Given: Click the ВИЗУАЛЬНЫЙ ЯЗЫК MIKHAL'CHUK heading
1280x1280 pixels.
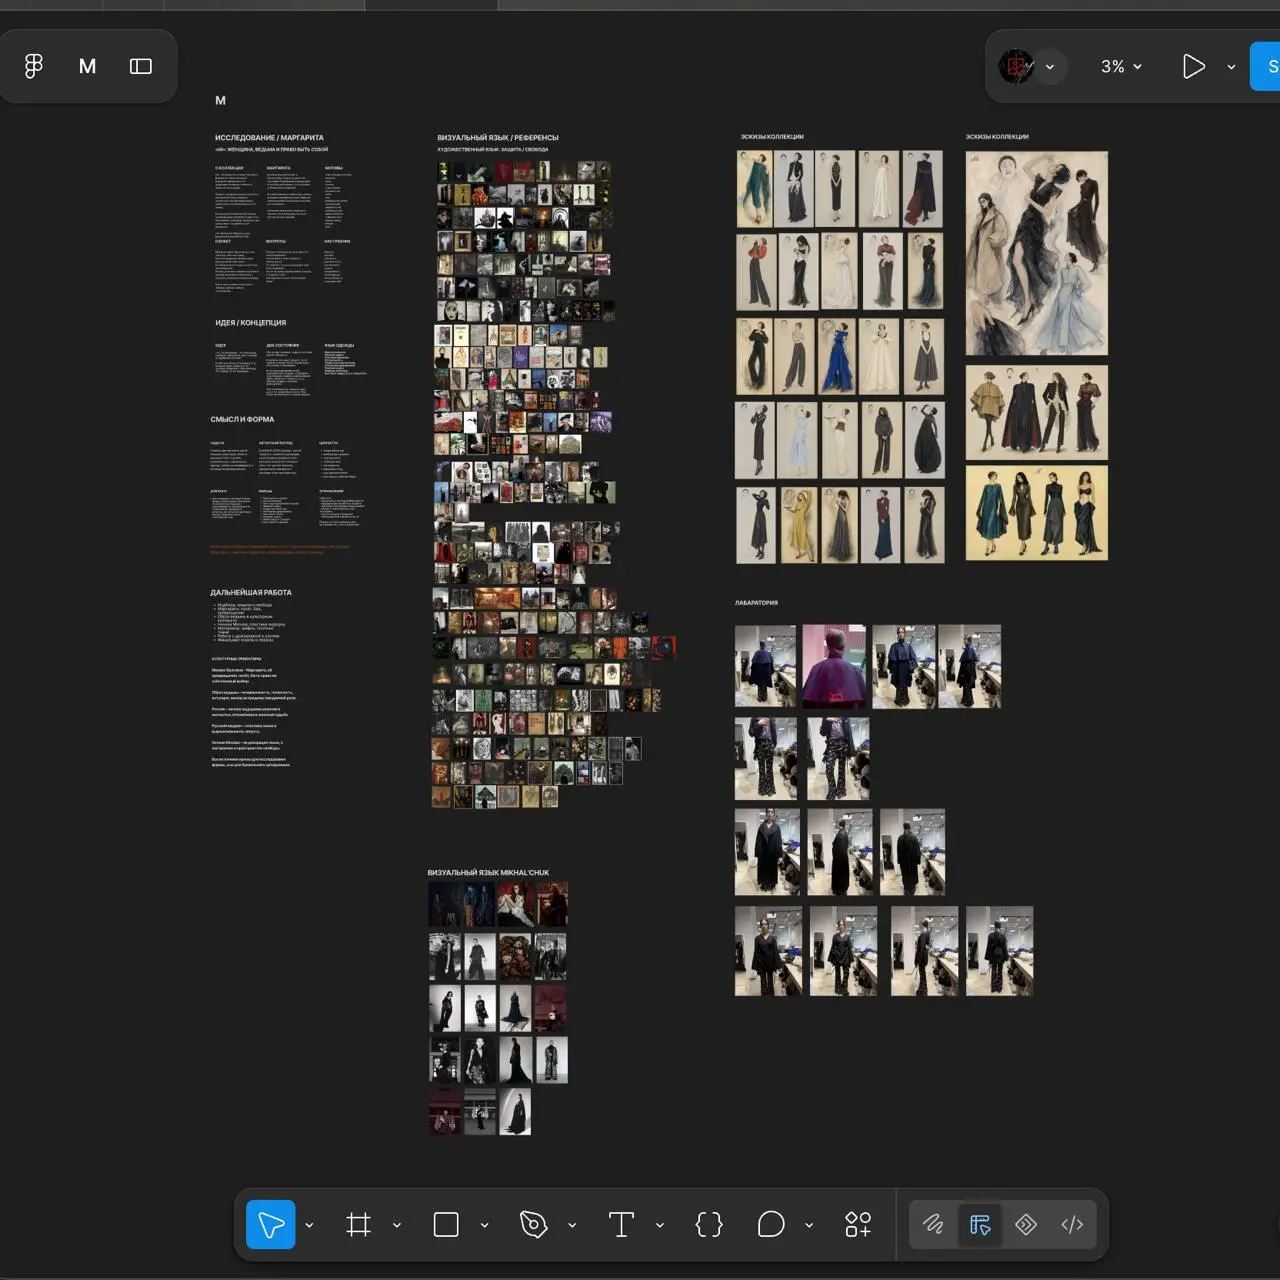Looking at the screenshot, I should [488, 873].
